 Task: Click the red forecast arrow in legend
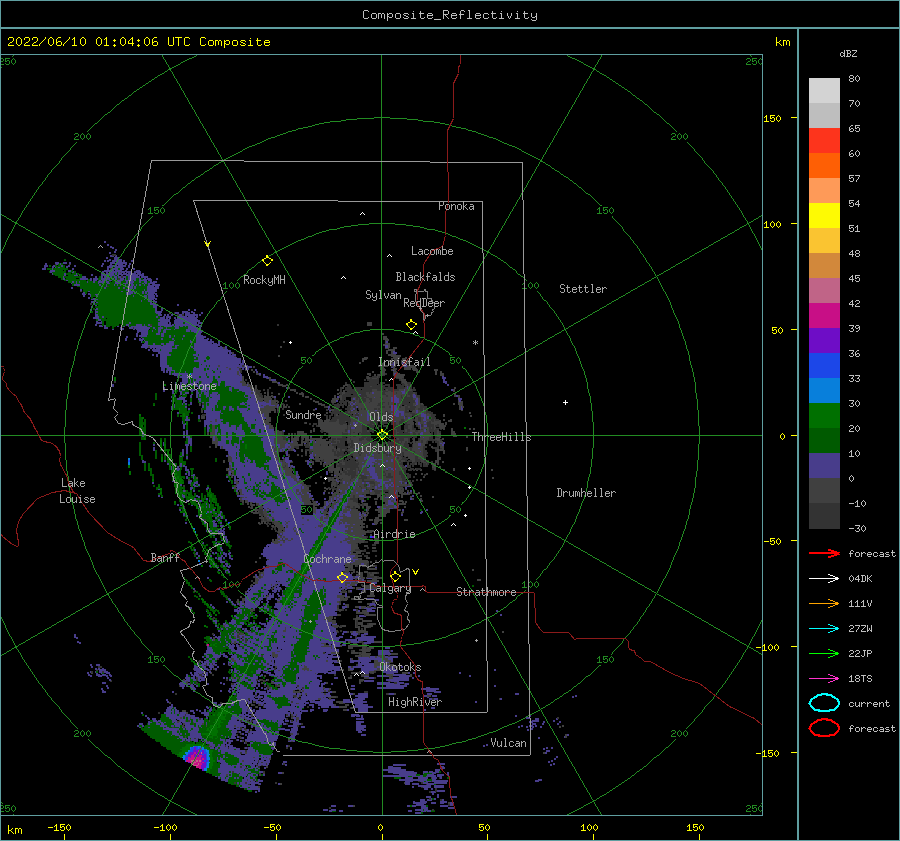[824, 553]
